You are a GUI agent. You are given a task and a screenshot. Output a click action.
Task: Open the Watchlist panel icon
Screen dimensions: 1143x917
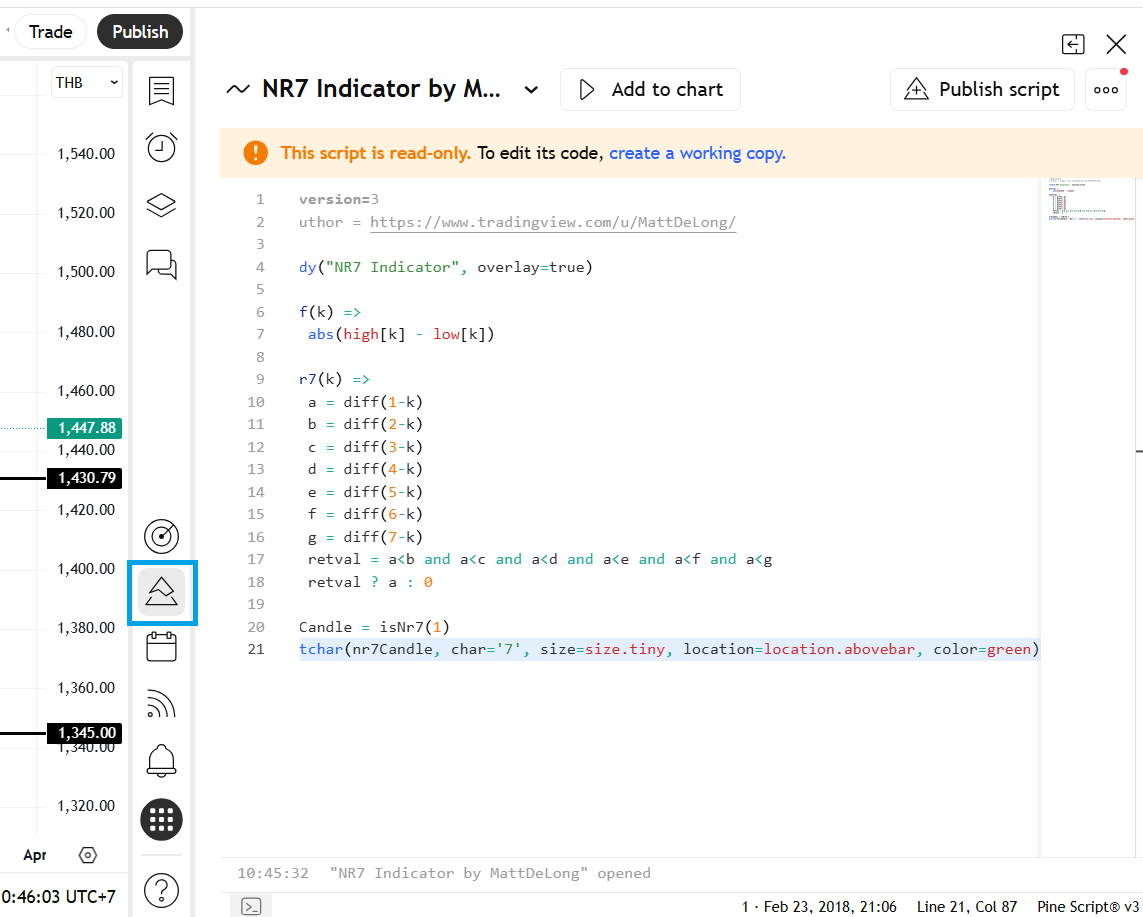tap(161, 90)
